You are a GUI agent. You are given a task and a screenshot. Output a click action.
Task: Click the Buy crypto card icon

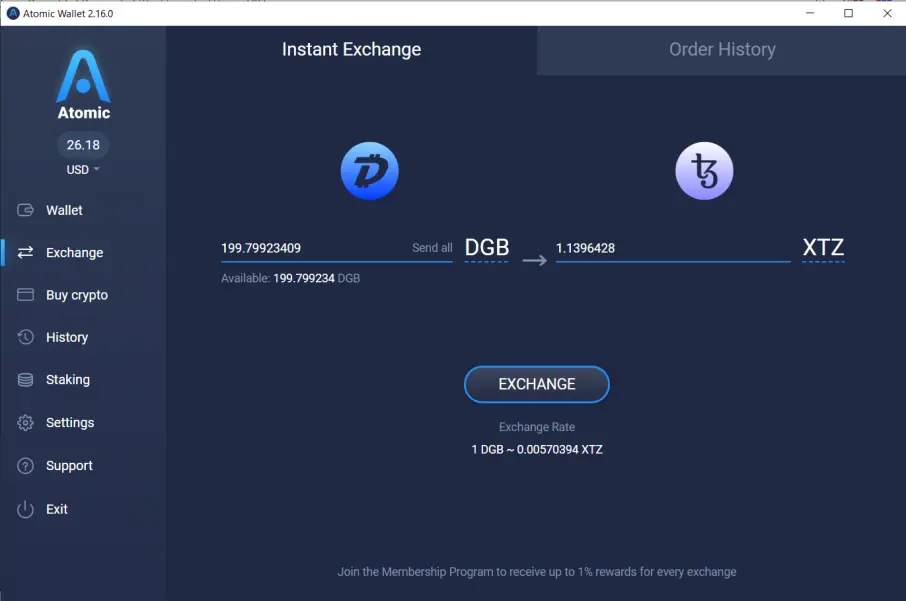pos(25,295)
